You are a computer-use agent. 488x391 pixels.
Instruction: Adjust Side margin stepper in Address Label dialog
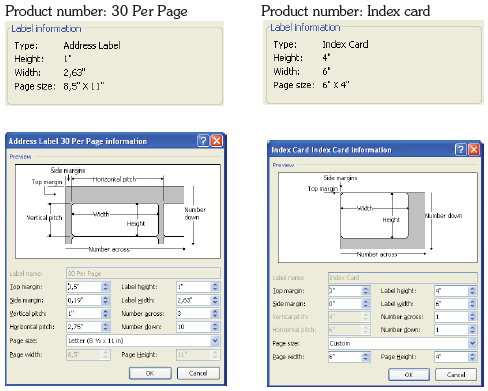(x=106, y=300)
